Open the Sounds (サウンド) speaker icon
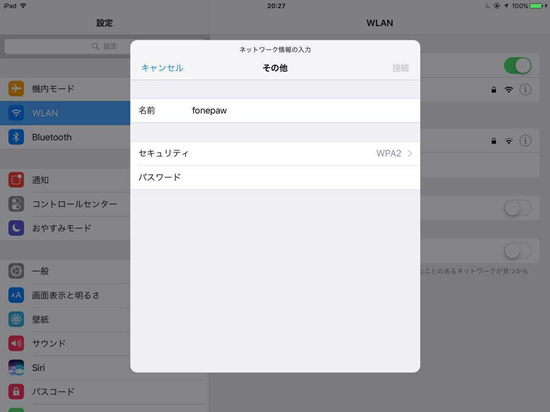Viewport: 550px width, 412px height. tap(16, 343)
